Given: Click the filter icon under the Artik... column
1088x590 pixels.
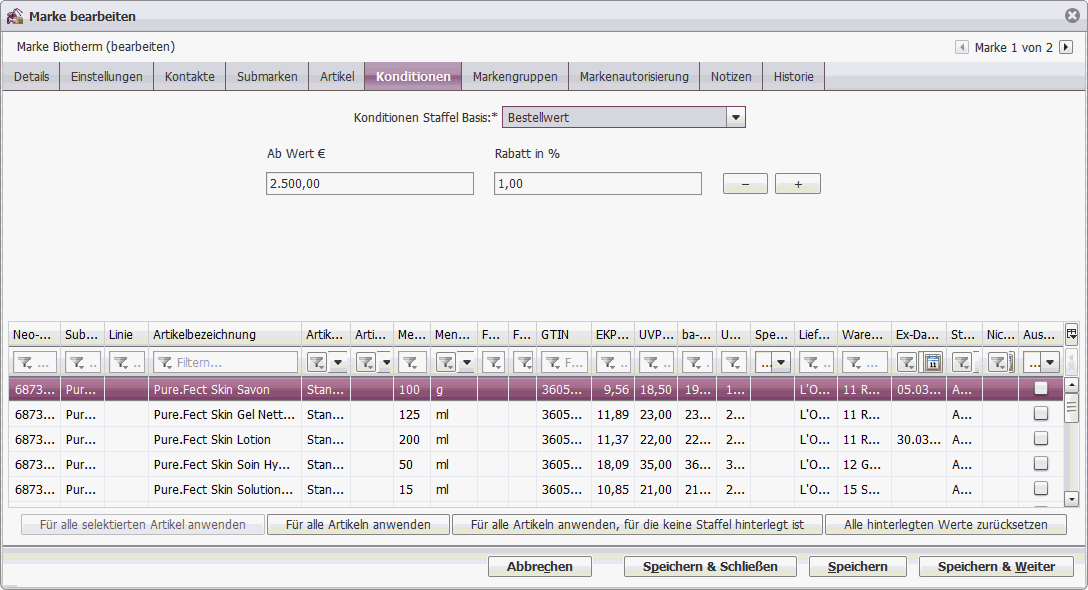Looking at the screenshot, I should (317, 362).
